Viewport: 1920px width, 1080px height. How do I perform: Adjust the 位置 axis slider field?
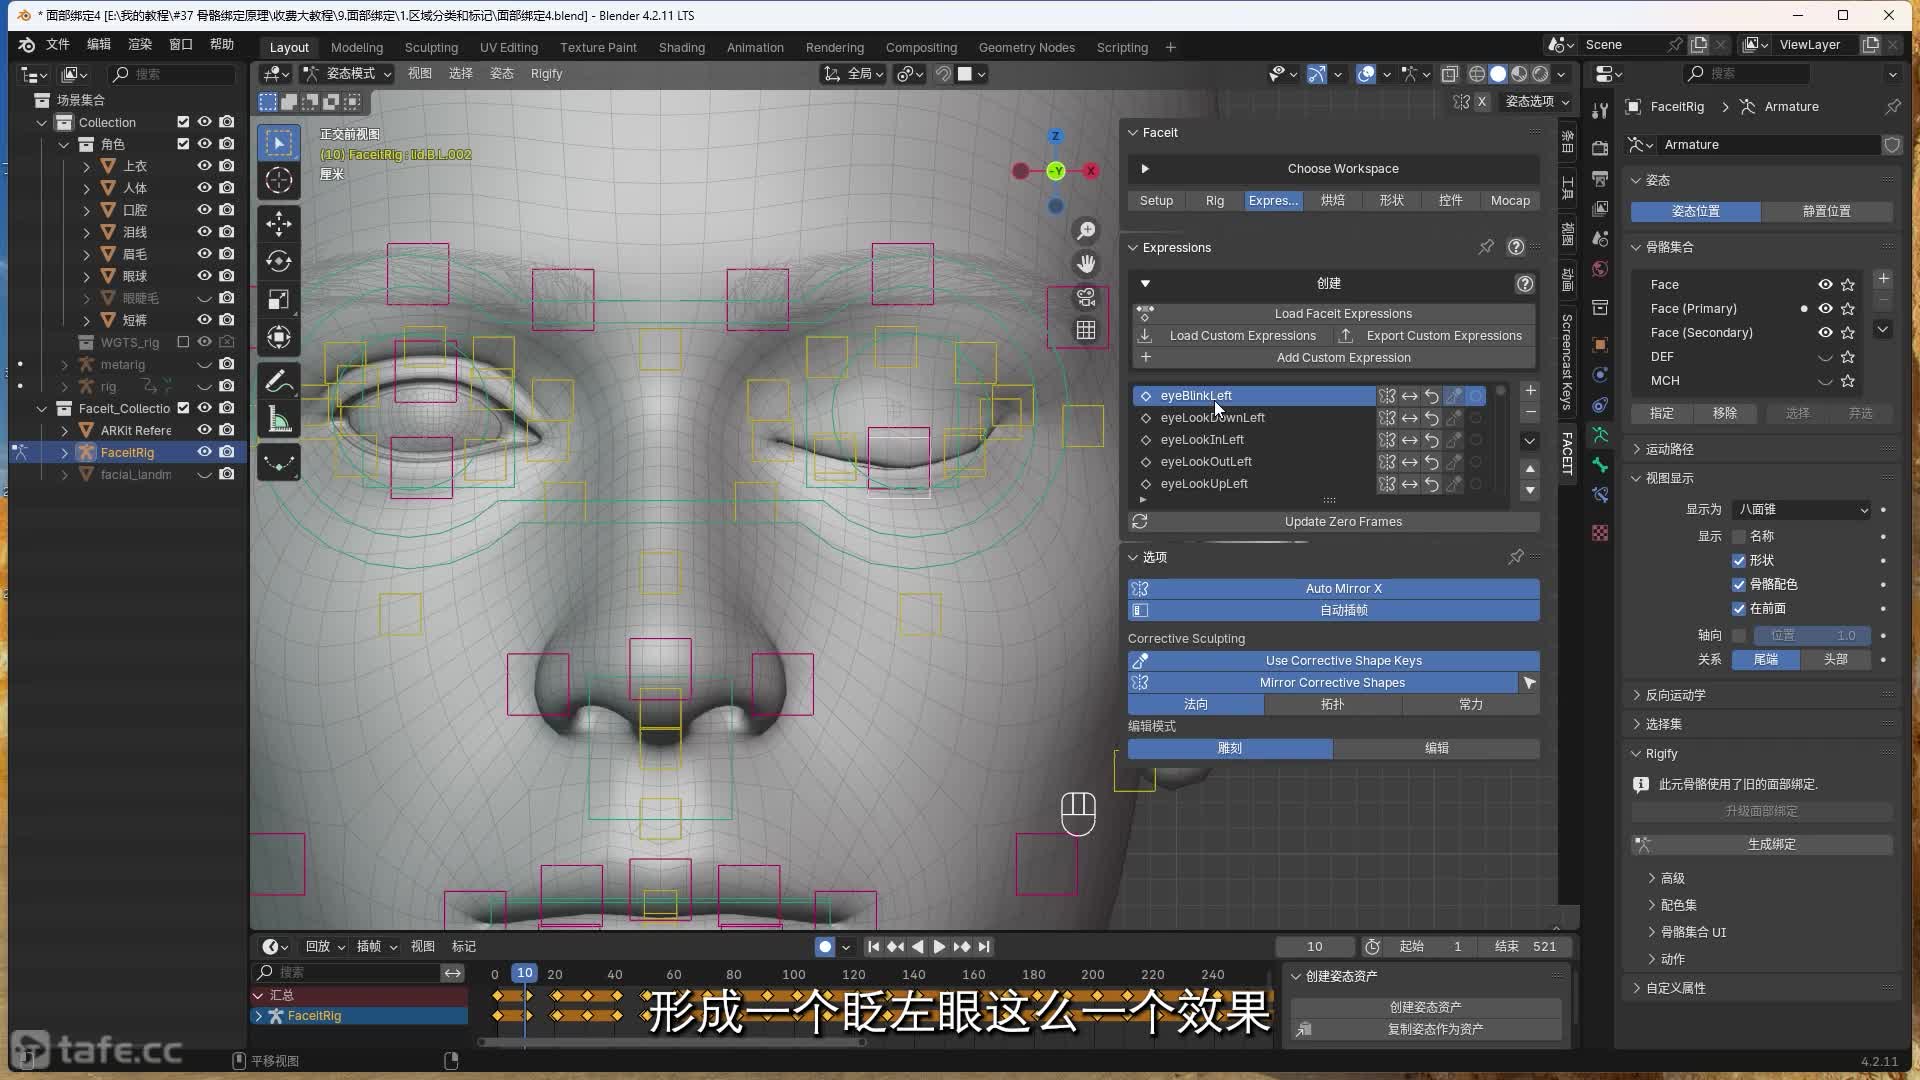tap(1812, 636)
